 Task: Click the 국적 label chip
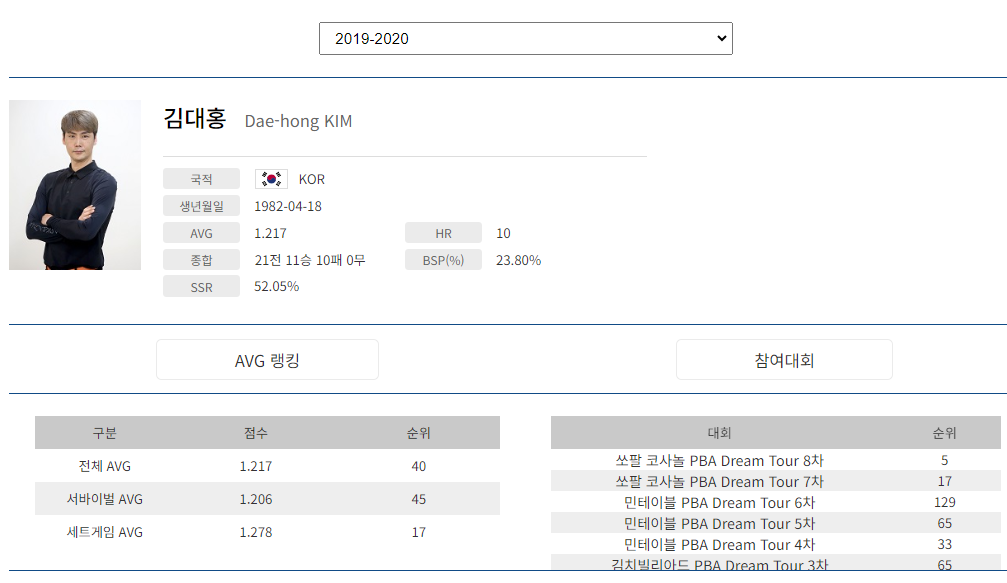pyautogui.click(x=201, y=178)
